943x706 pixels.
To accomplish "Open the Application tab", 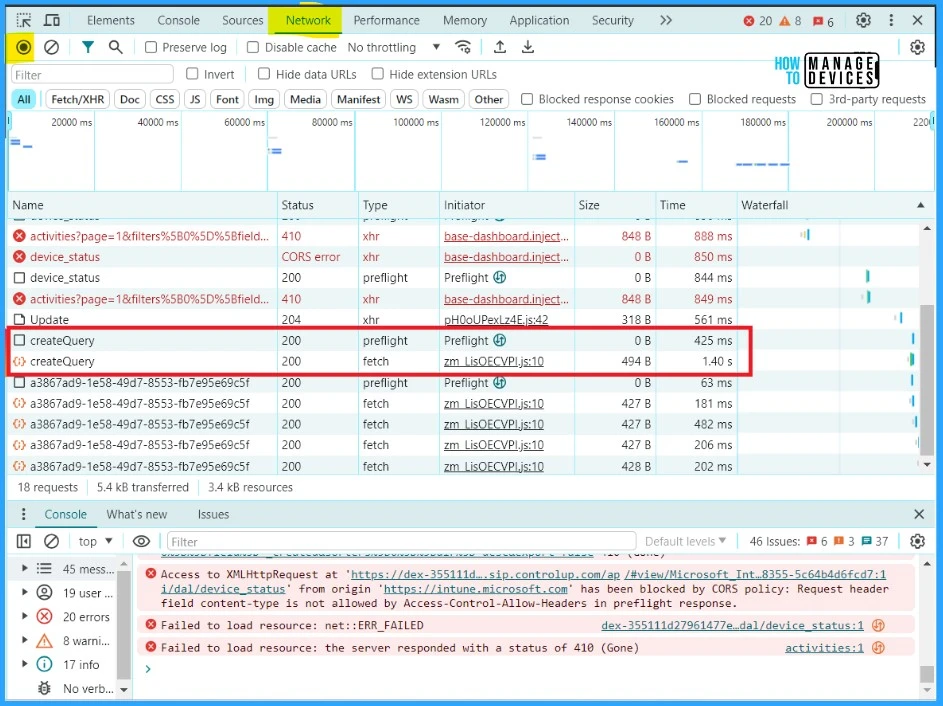I will (x=539, y=20).
